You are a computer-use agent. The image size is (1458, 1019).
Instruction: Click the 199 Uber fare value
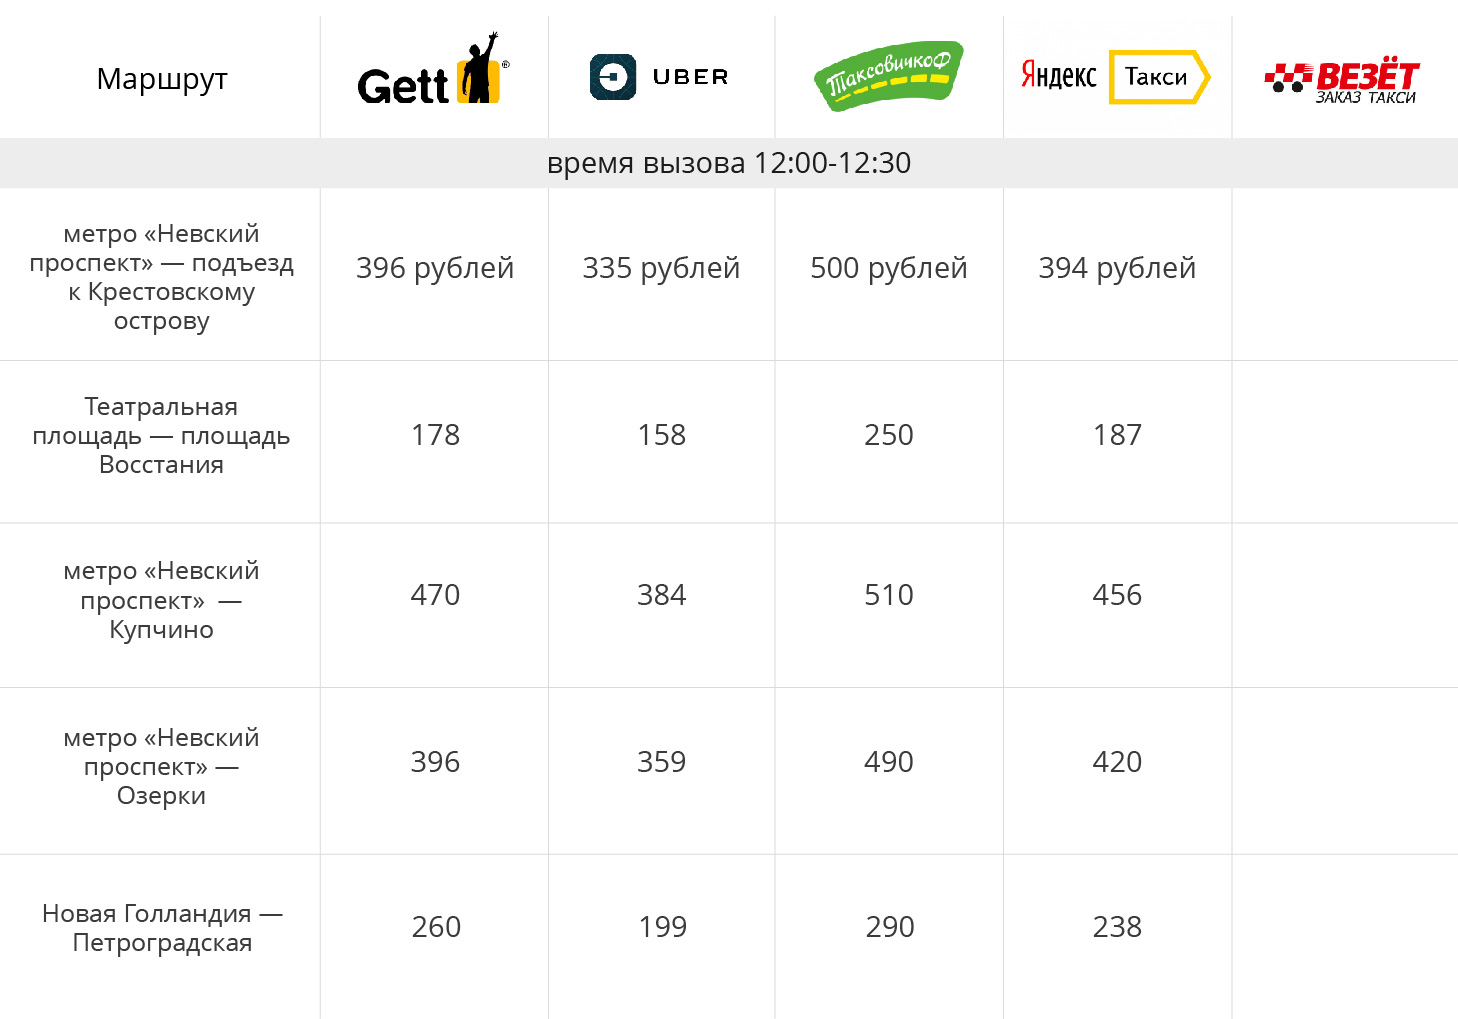click(663, 927)
